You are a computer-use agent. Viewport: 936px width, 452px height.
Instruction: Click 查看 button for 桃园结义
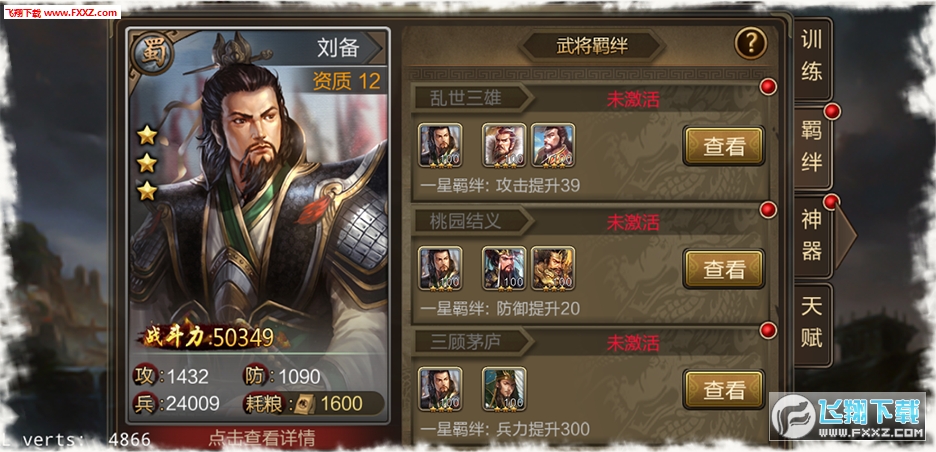tap(723, 269)
